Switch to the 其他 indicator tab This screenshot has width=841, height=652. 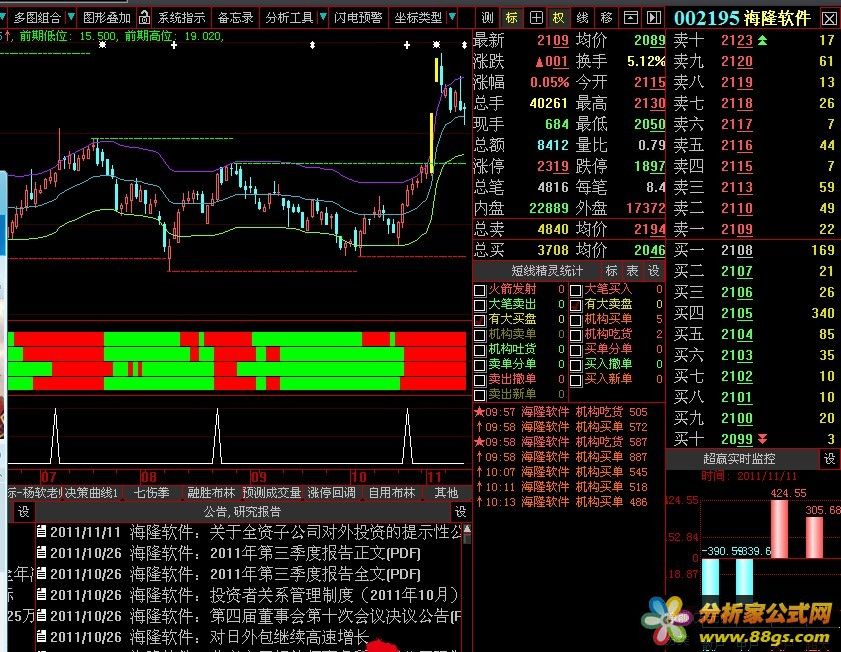446,492
